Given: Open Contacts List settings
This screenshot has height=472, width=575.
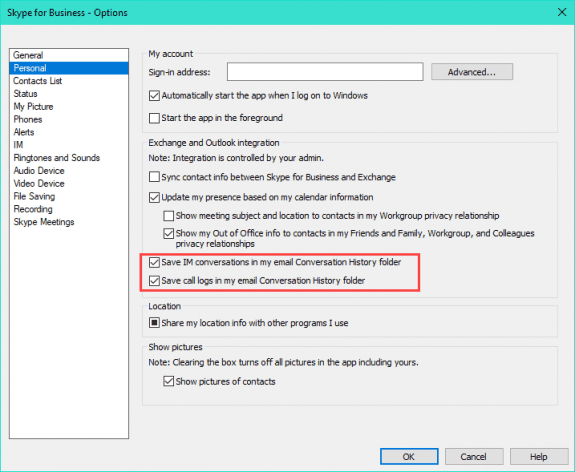Looking at the screenshot, I should 69,81.
